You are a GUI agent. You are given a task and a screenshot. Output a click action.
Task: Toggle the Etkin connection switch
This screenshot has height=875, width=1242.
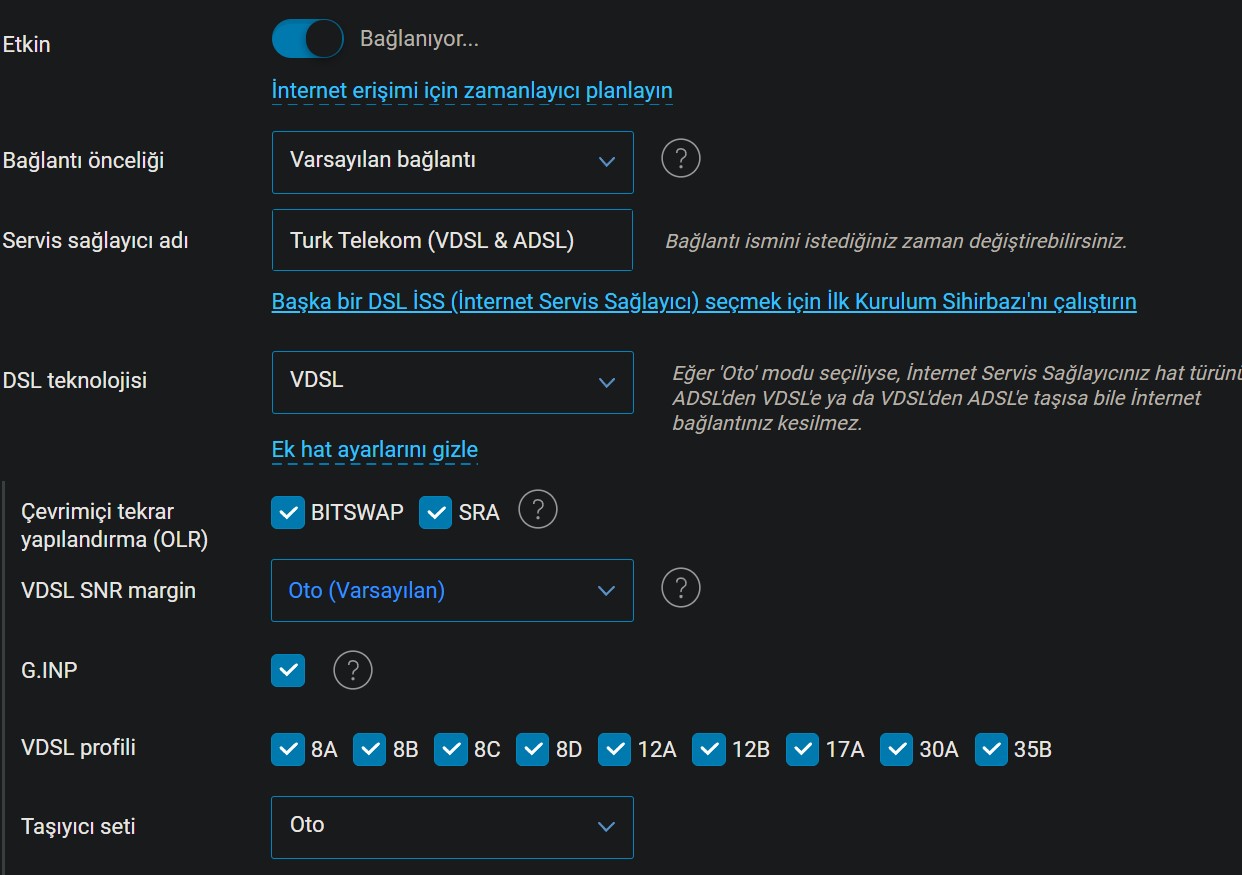point(307,39)
